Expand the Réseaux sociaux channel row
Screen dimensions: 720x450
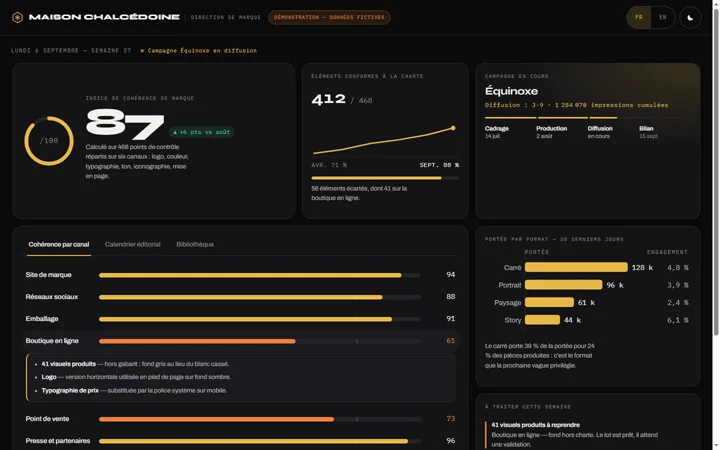click(x=242, y=297)
